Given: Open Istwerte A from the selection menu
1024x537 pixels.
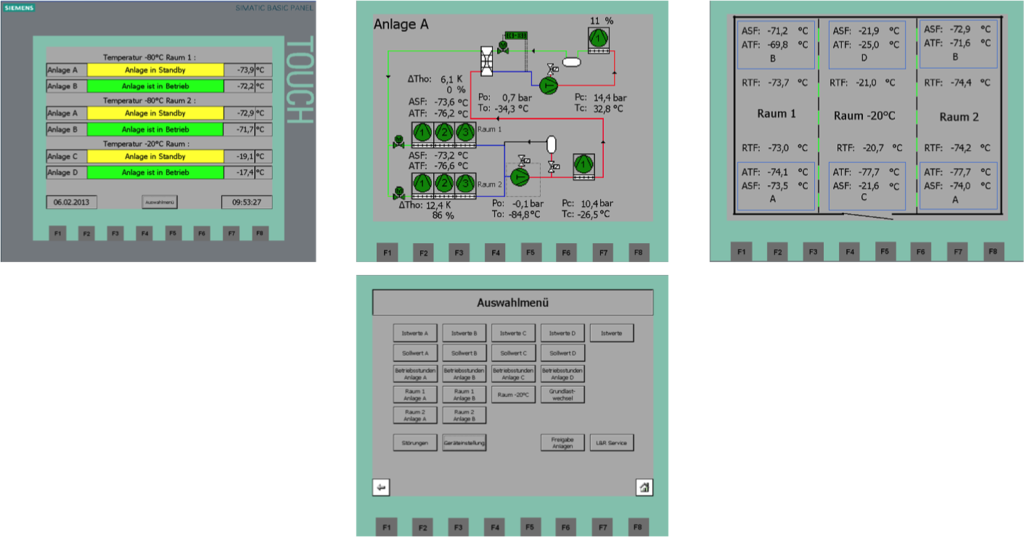Looking at the screenshot, I should click(x=414, y=333).
